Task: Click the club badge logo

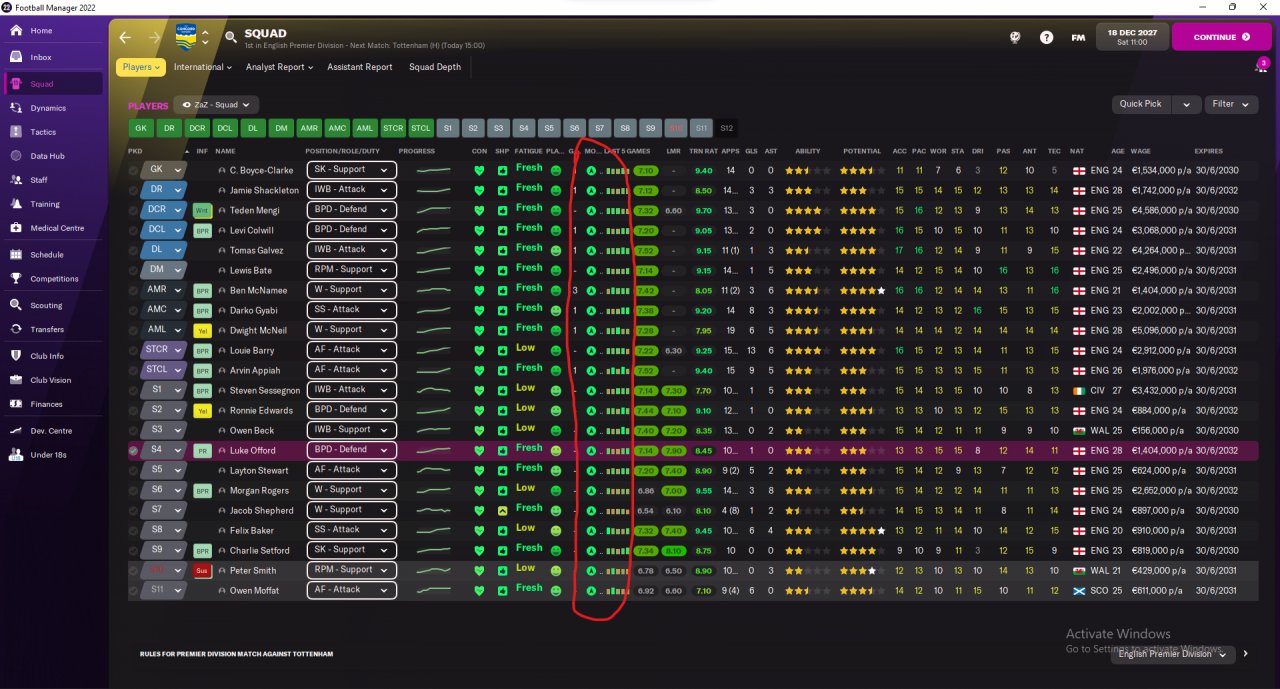Action: (x=186, y=37)
